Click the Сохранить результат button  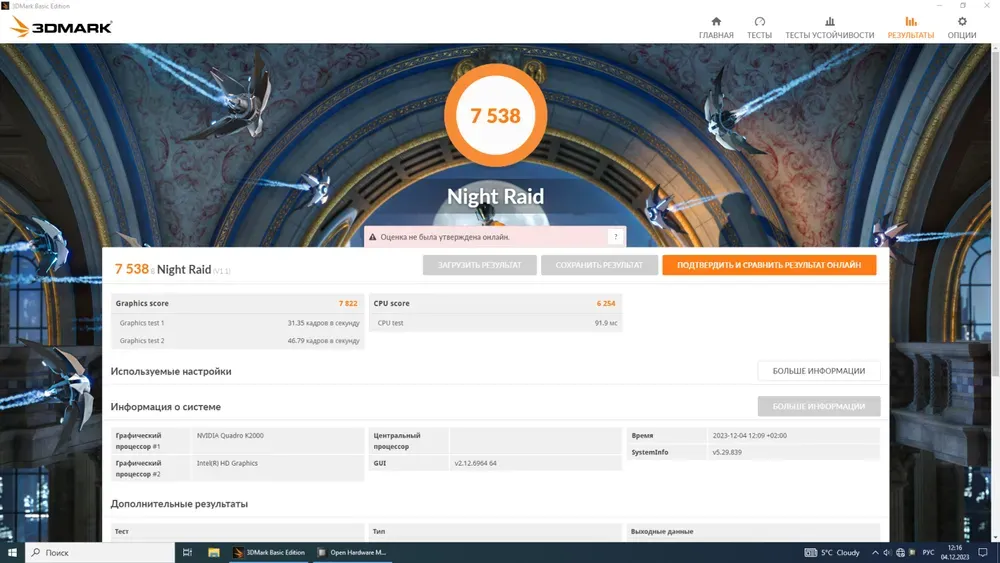click(x=598, y=265)
